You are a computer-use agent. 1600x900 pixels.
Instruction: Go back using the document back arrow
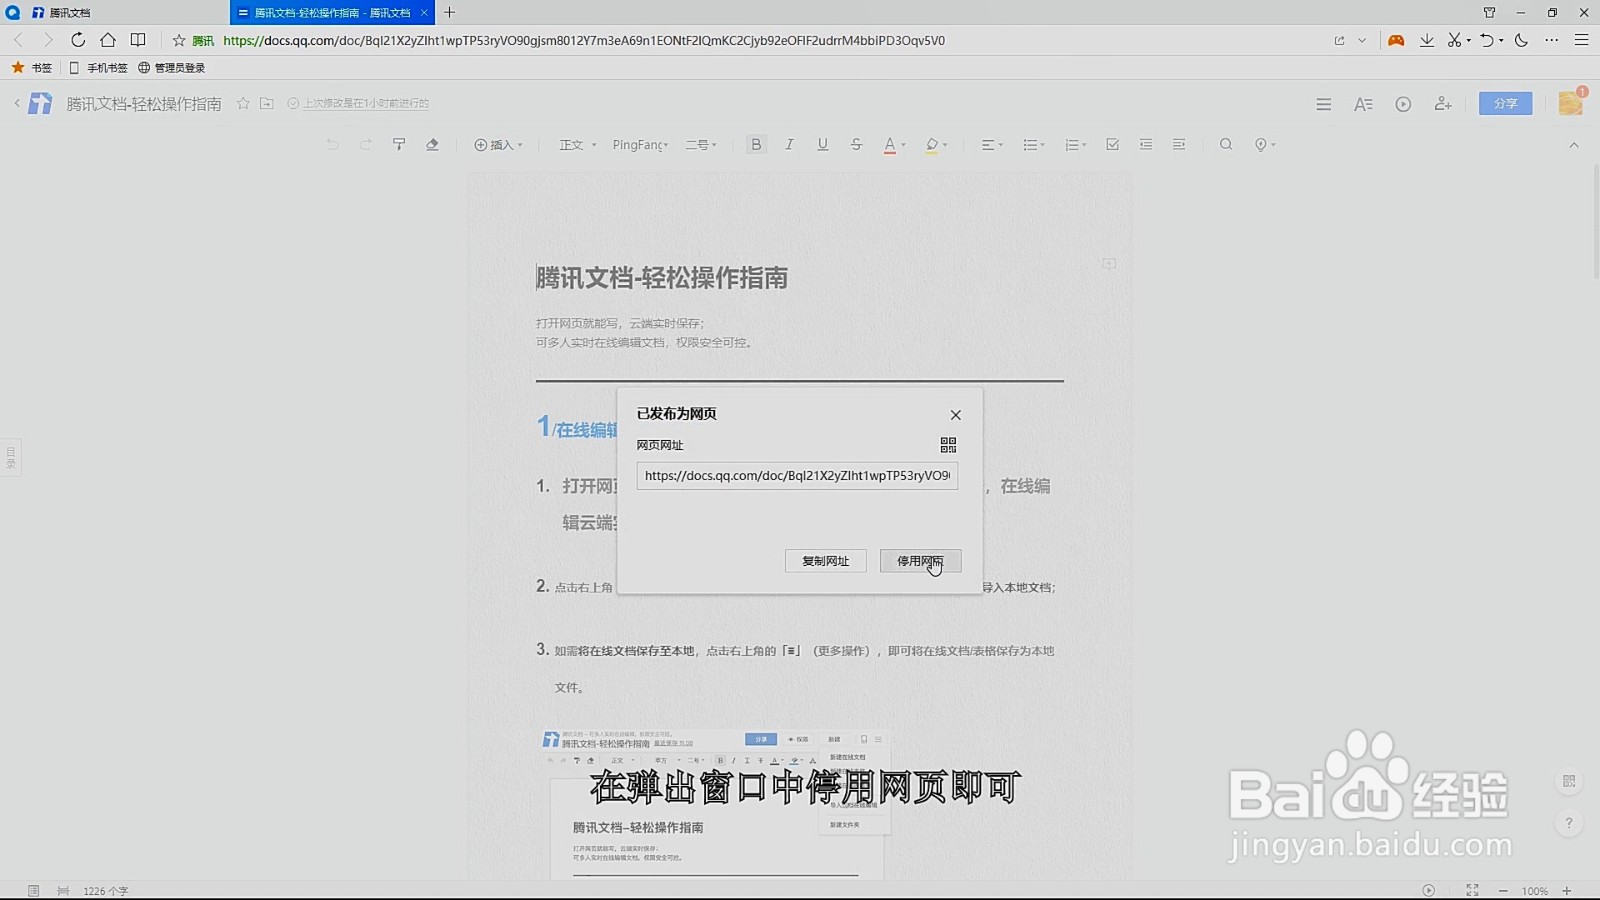(17, 103)
